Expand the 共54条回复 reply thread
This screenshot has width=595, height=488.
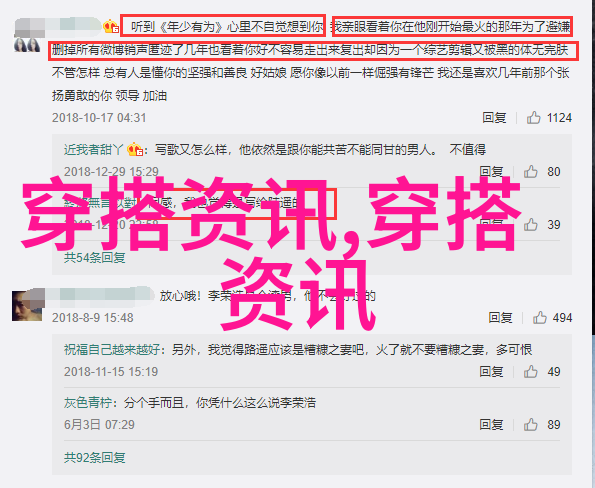click(94, 258)
